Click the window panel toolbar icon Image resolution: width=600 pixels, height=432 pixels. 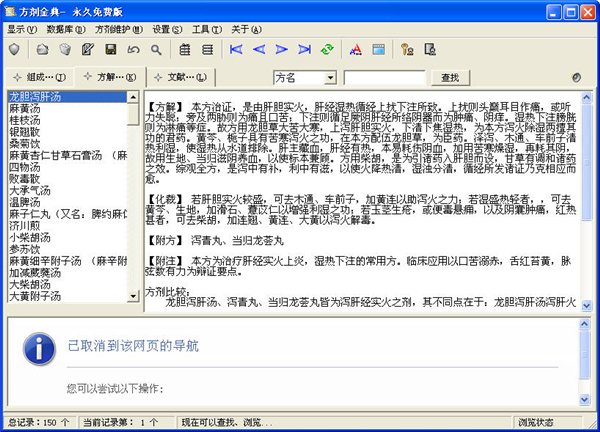[x=378, y=49]
